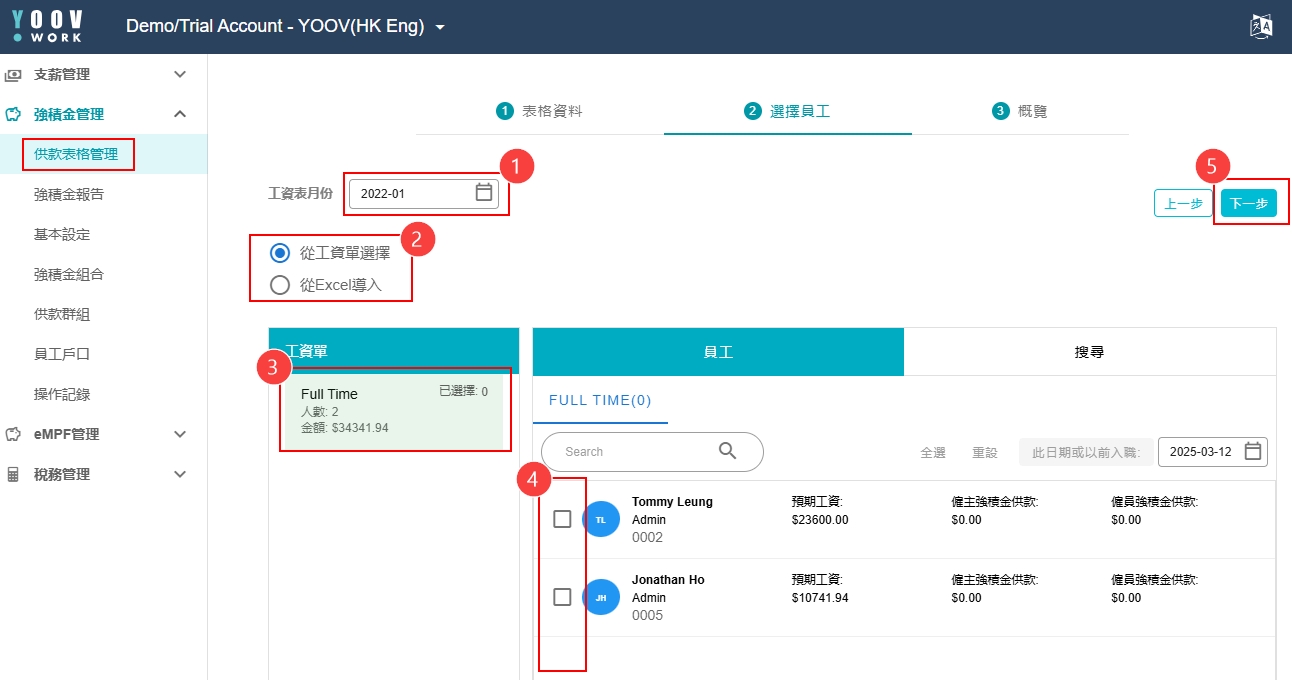The height and width of the screenshot is (680, 1292).
Task: Click the 上一步 button
Action: point(1183,203)
